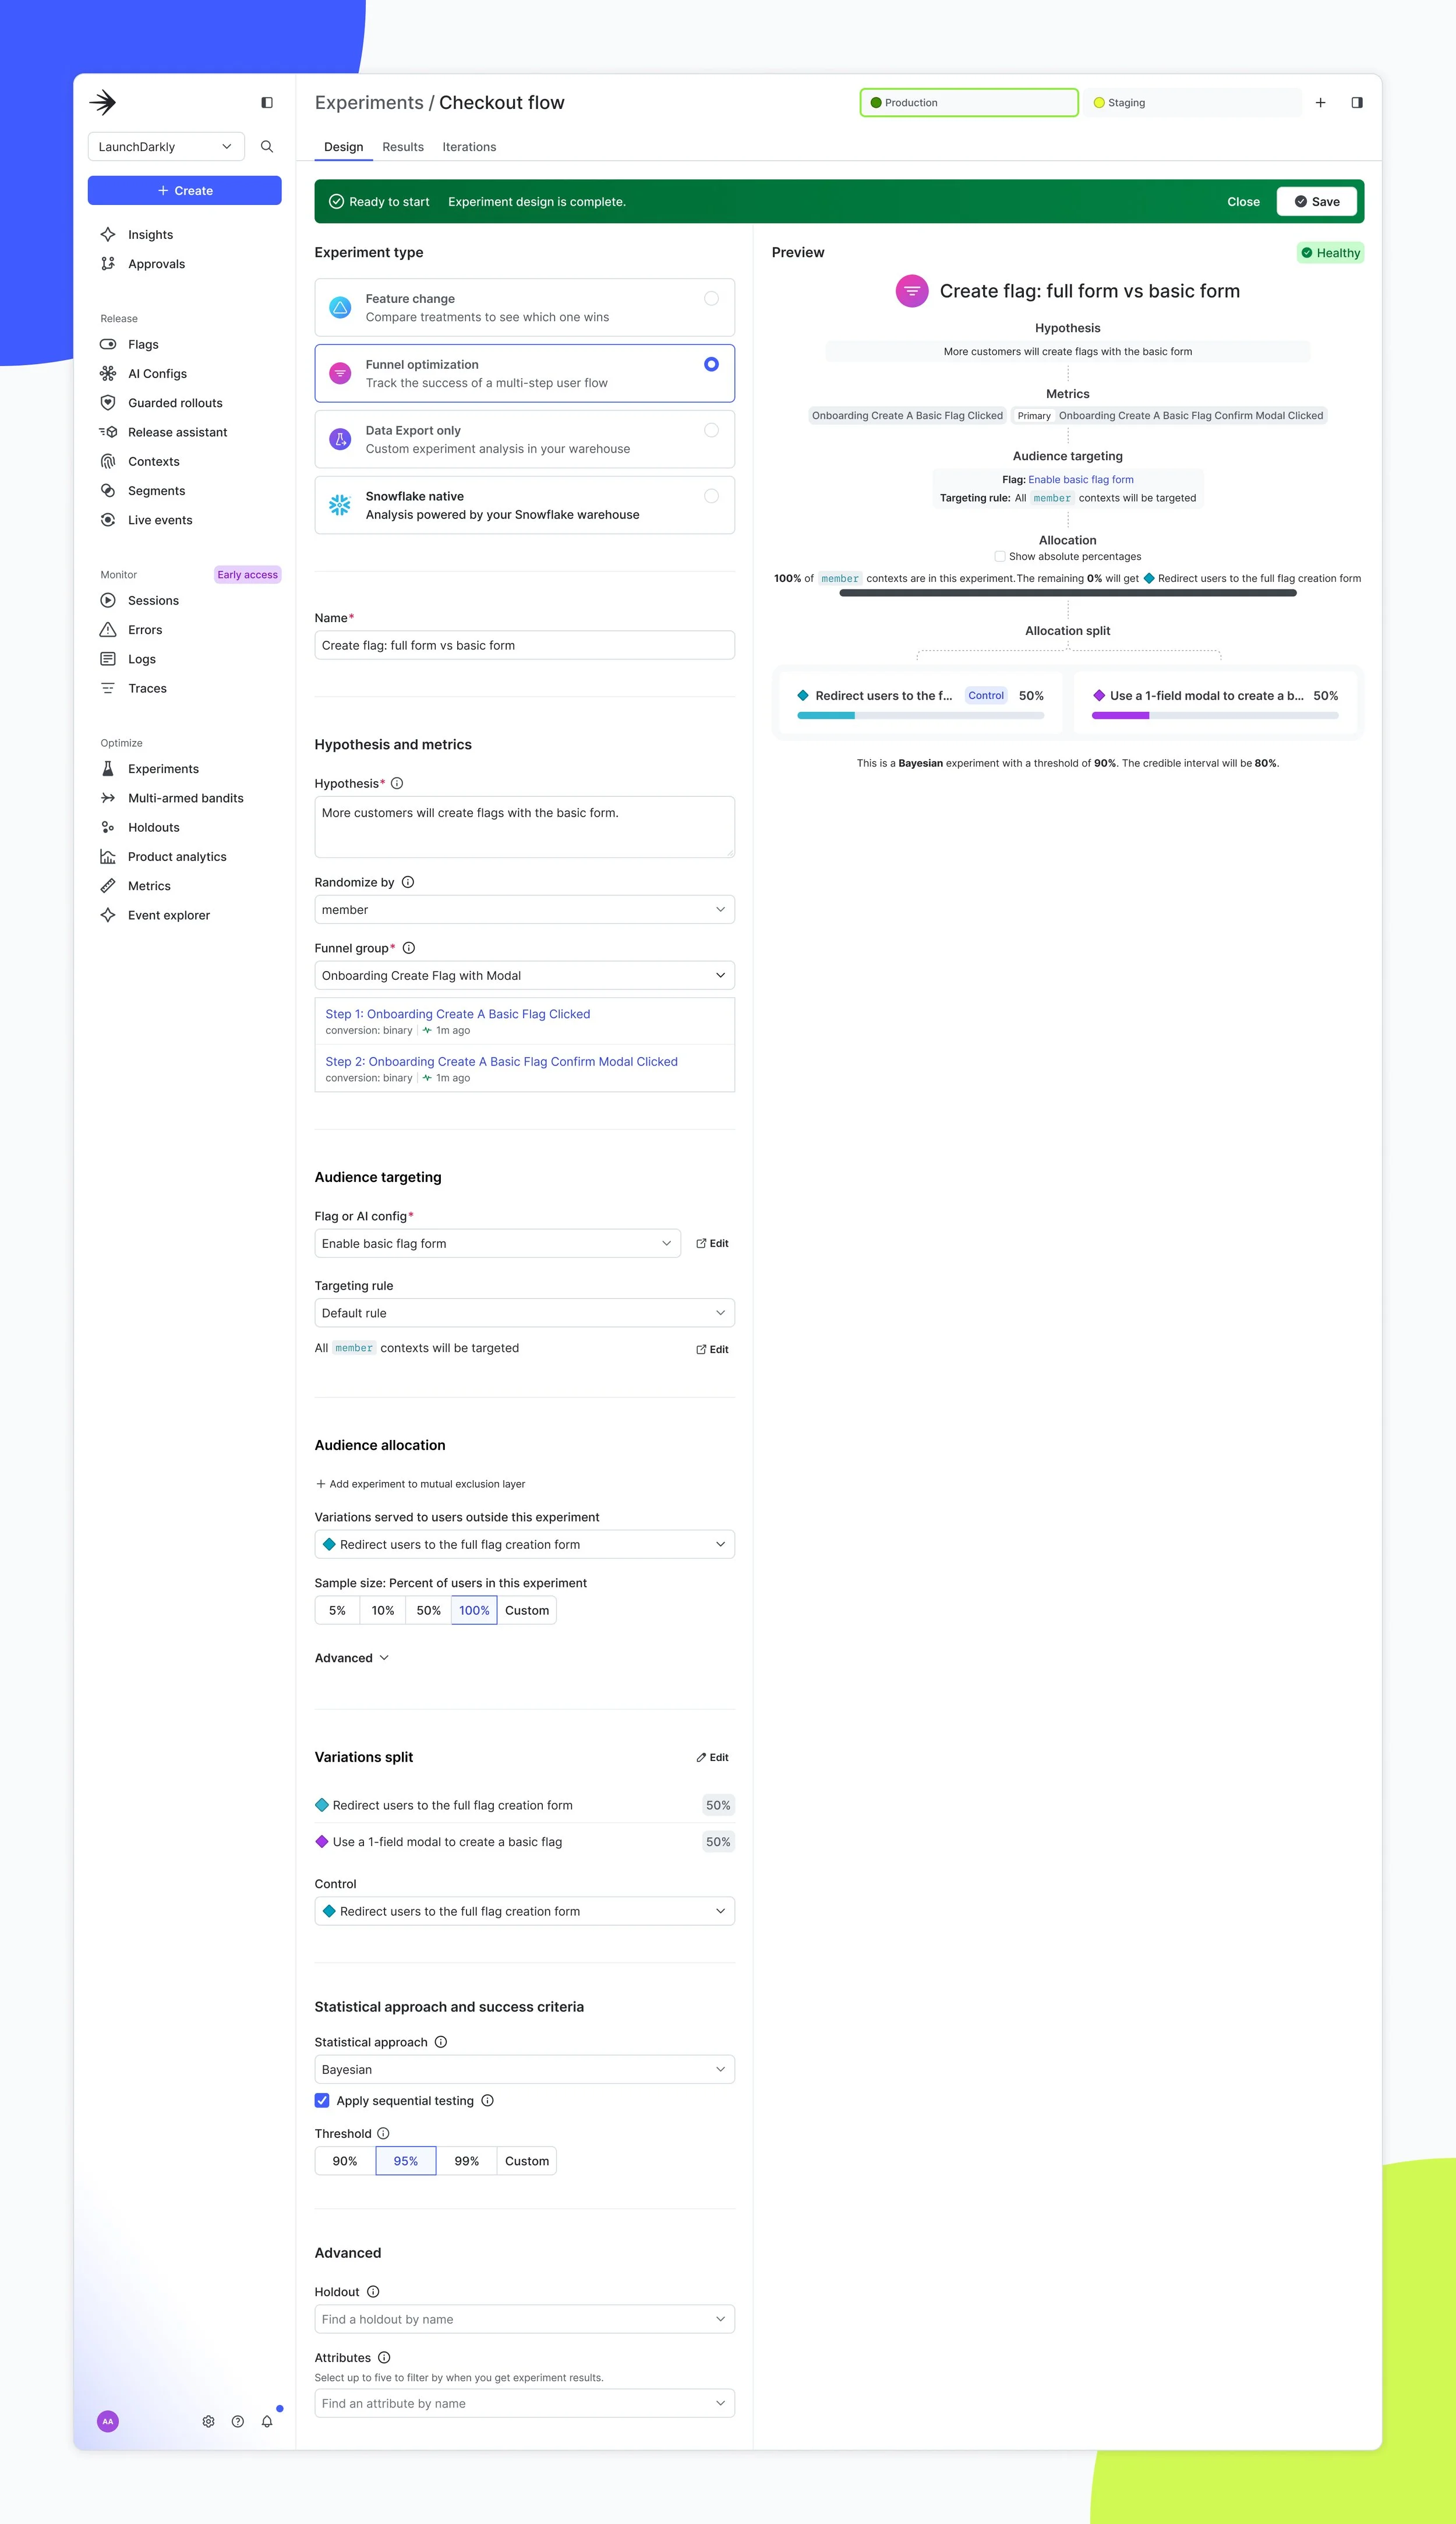
Task: Uncheck Apply sequential testing checkbox
Action: coord(322,2100)
